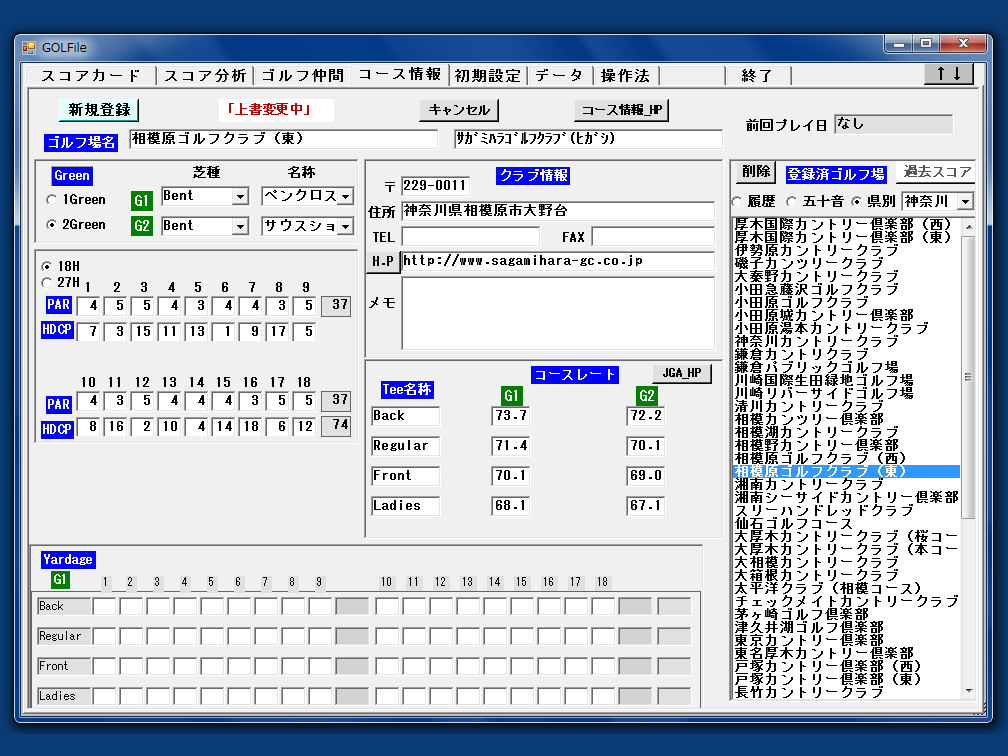
Task: Click the キャンセル button
Action: 459,110
